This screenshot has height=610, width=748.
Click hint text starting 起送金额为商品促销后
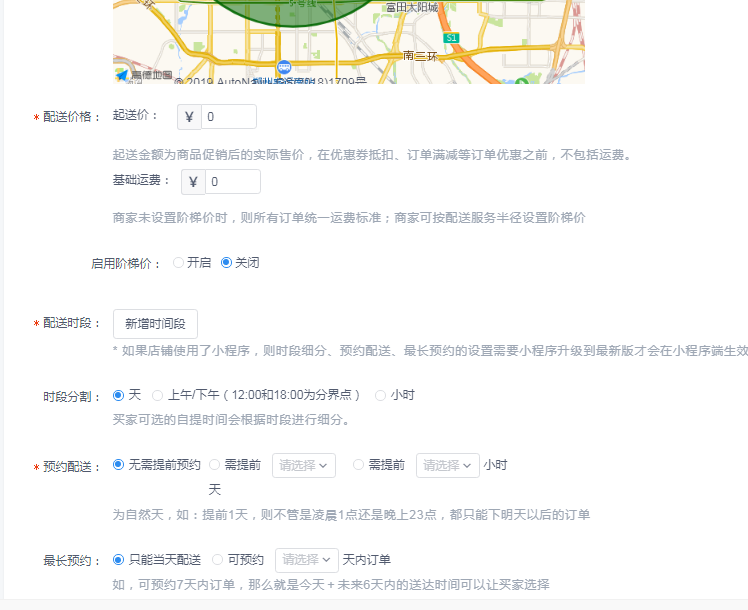tap(371, 155)
